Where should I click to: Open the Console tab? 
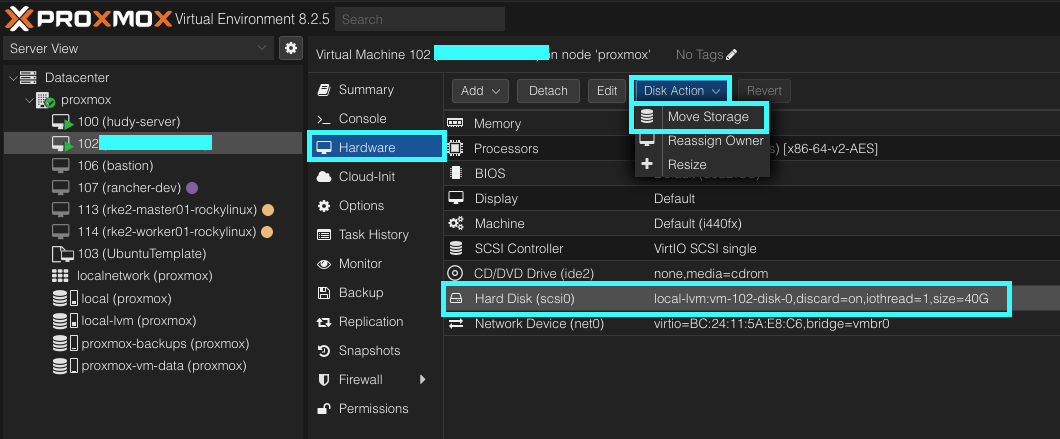pos(362,118)
